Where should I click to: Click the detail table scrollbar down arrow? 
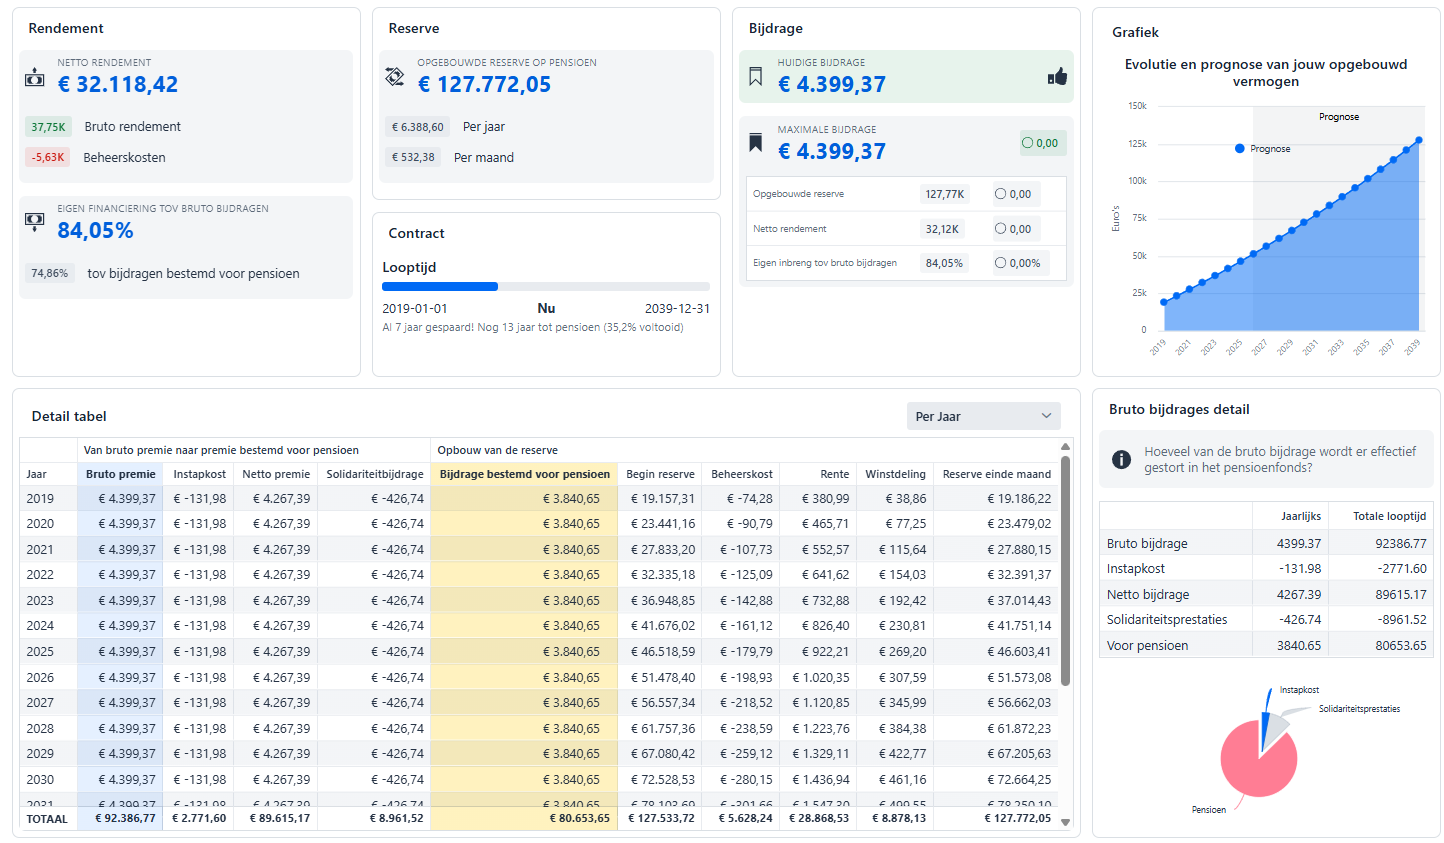tap(1066, 822)
